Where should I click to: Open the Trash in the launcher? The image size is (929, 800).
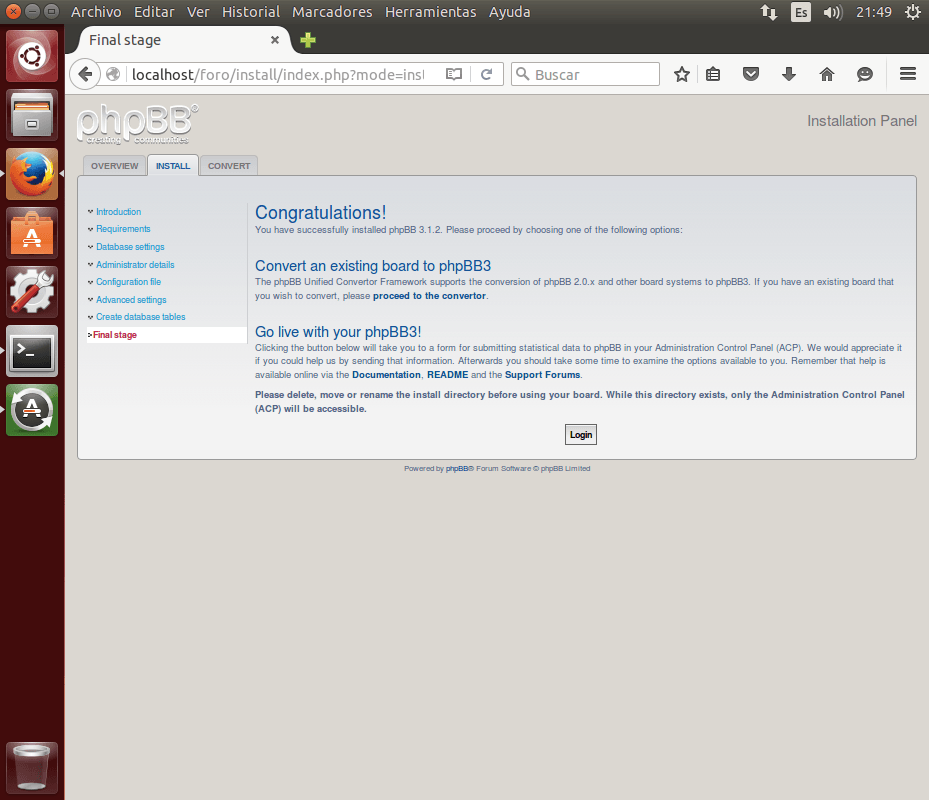pos(32,768)
